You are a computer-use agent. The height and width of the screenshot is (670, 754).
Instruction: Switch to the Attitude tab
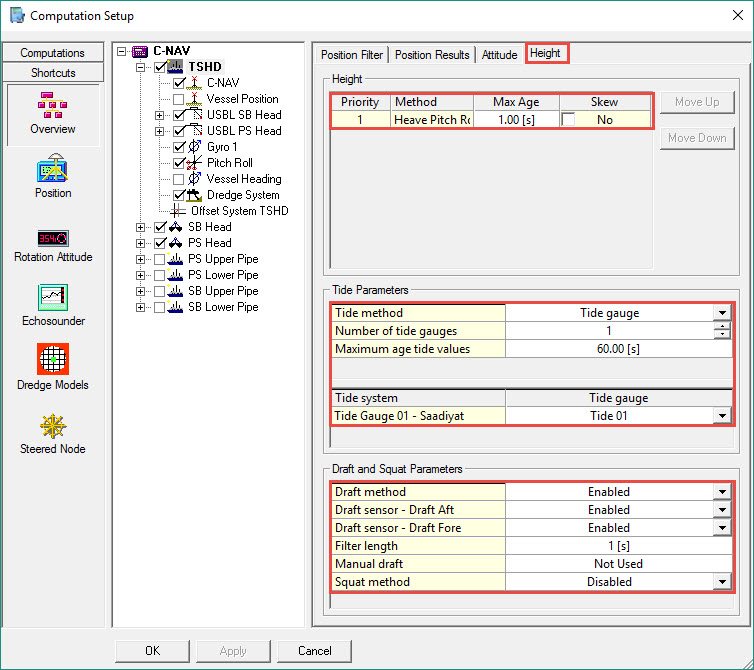pos(500,54)
